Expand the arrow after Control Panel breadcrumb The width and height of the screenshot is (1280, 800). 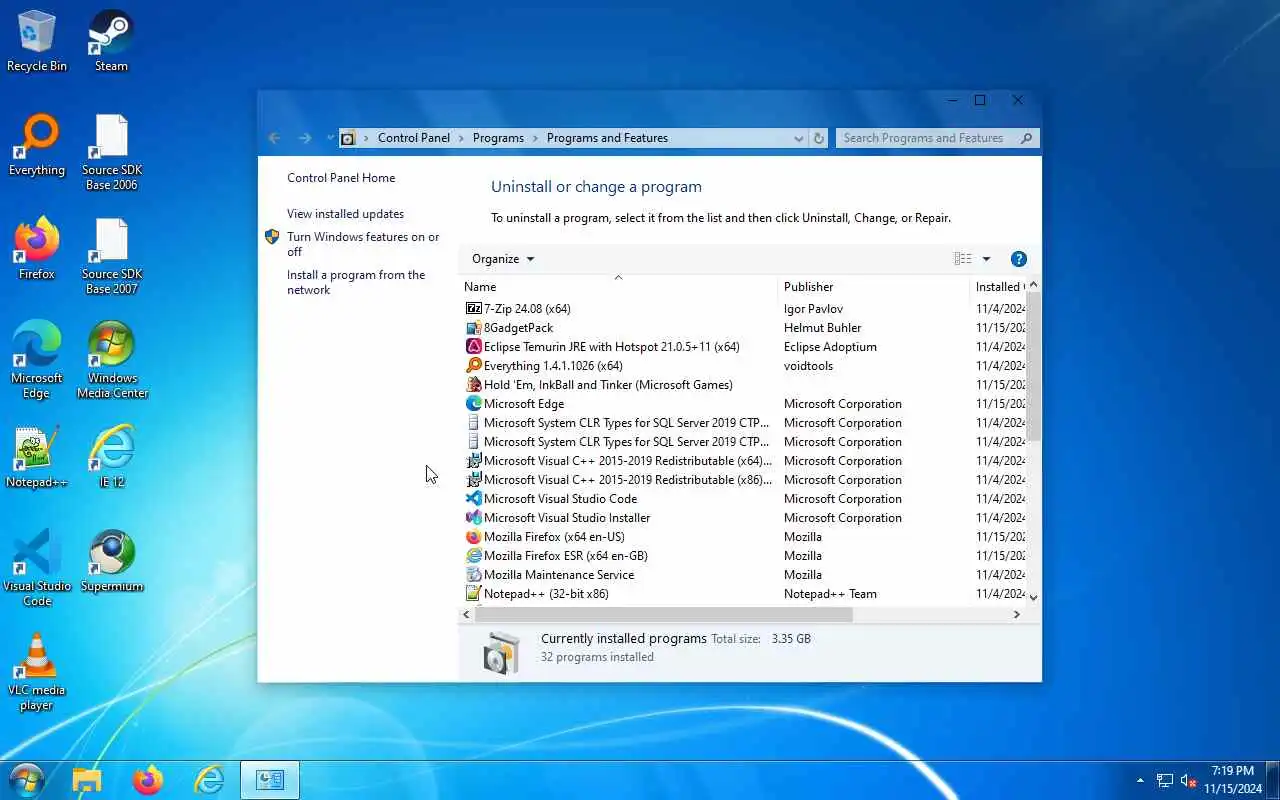461,138
